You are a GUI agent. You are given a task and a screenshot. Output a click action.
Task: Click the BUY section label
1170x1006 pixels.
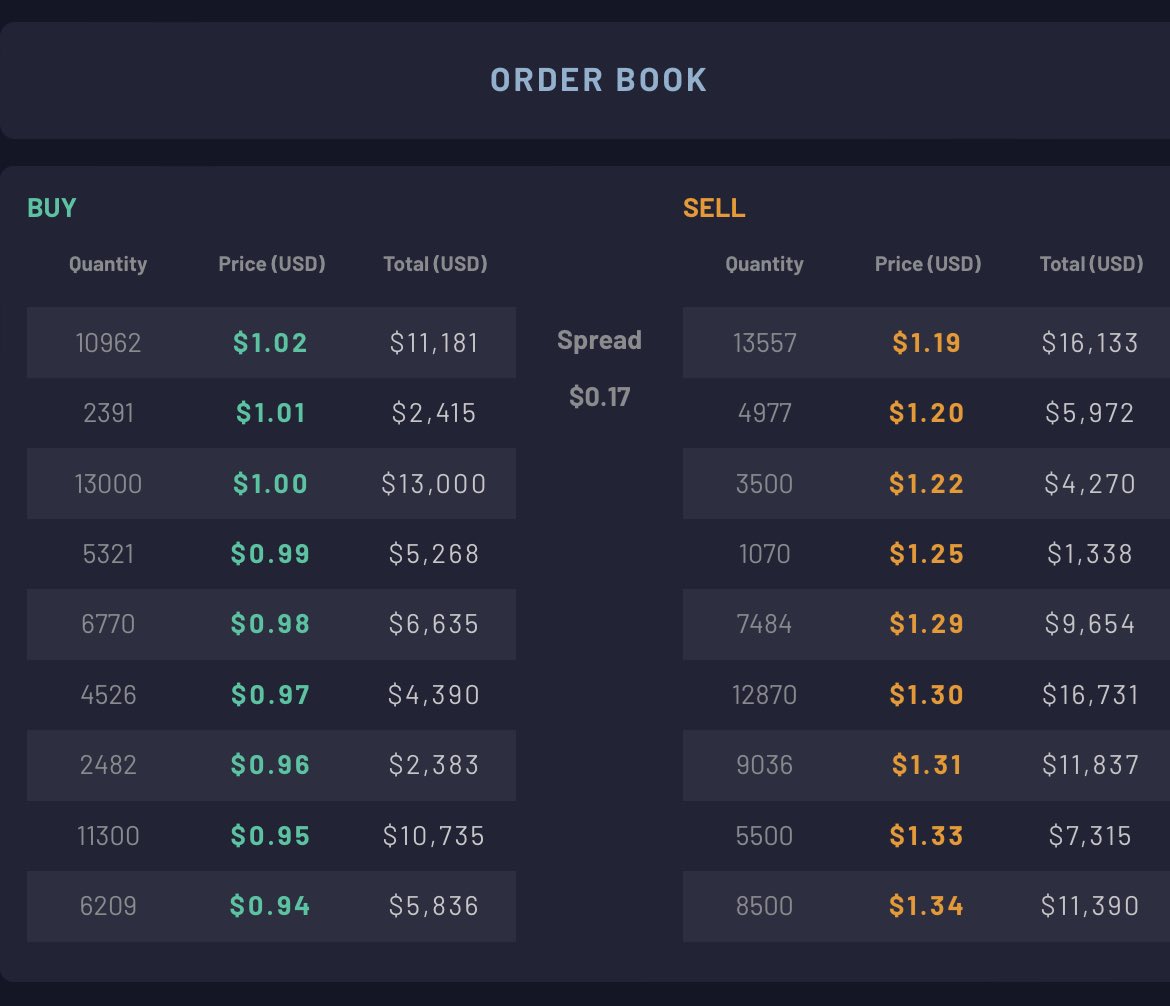(51, 207)
